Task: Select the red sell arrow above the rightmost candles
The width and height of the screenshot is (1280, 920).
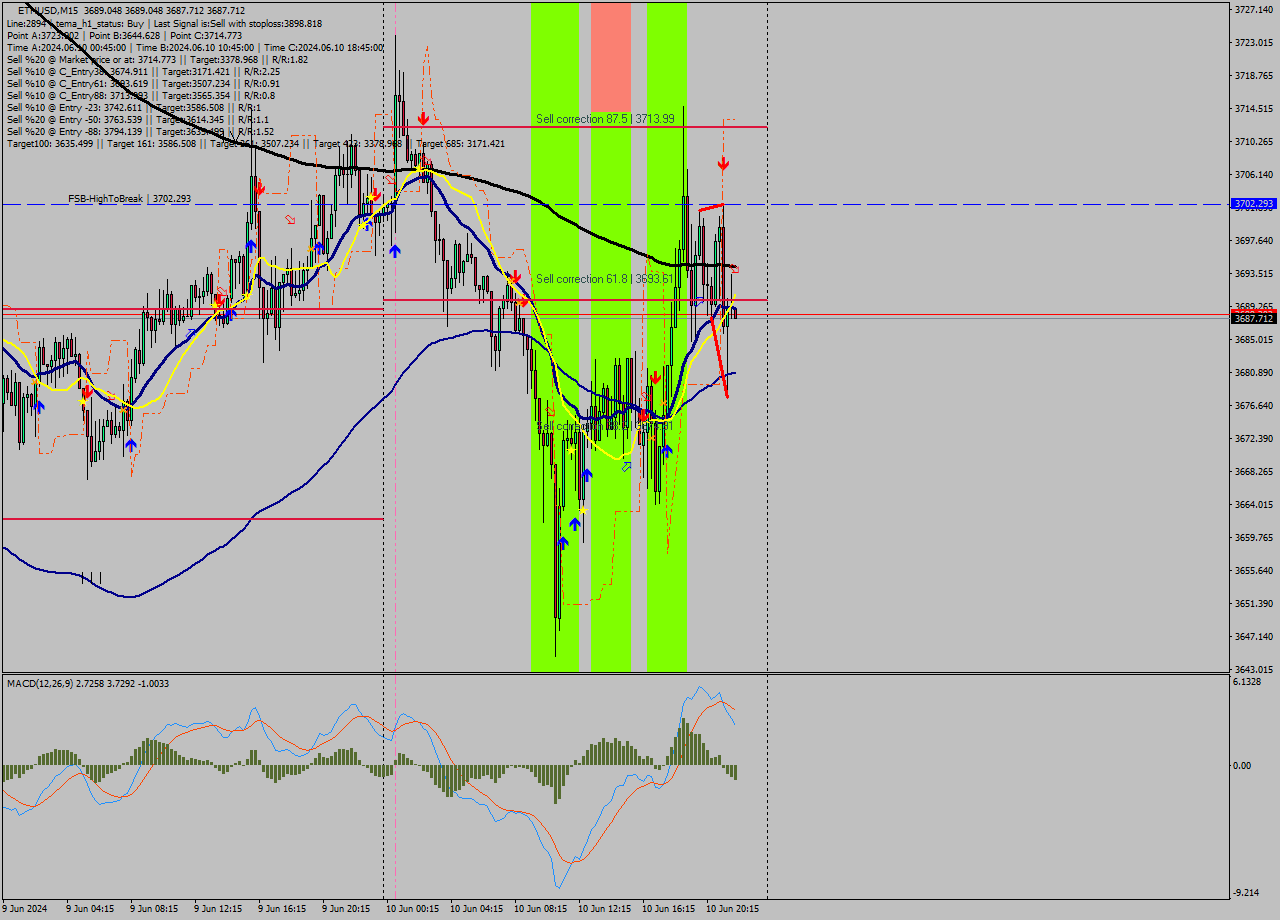Action: [723, 163]
